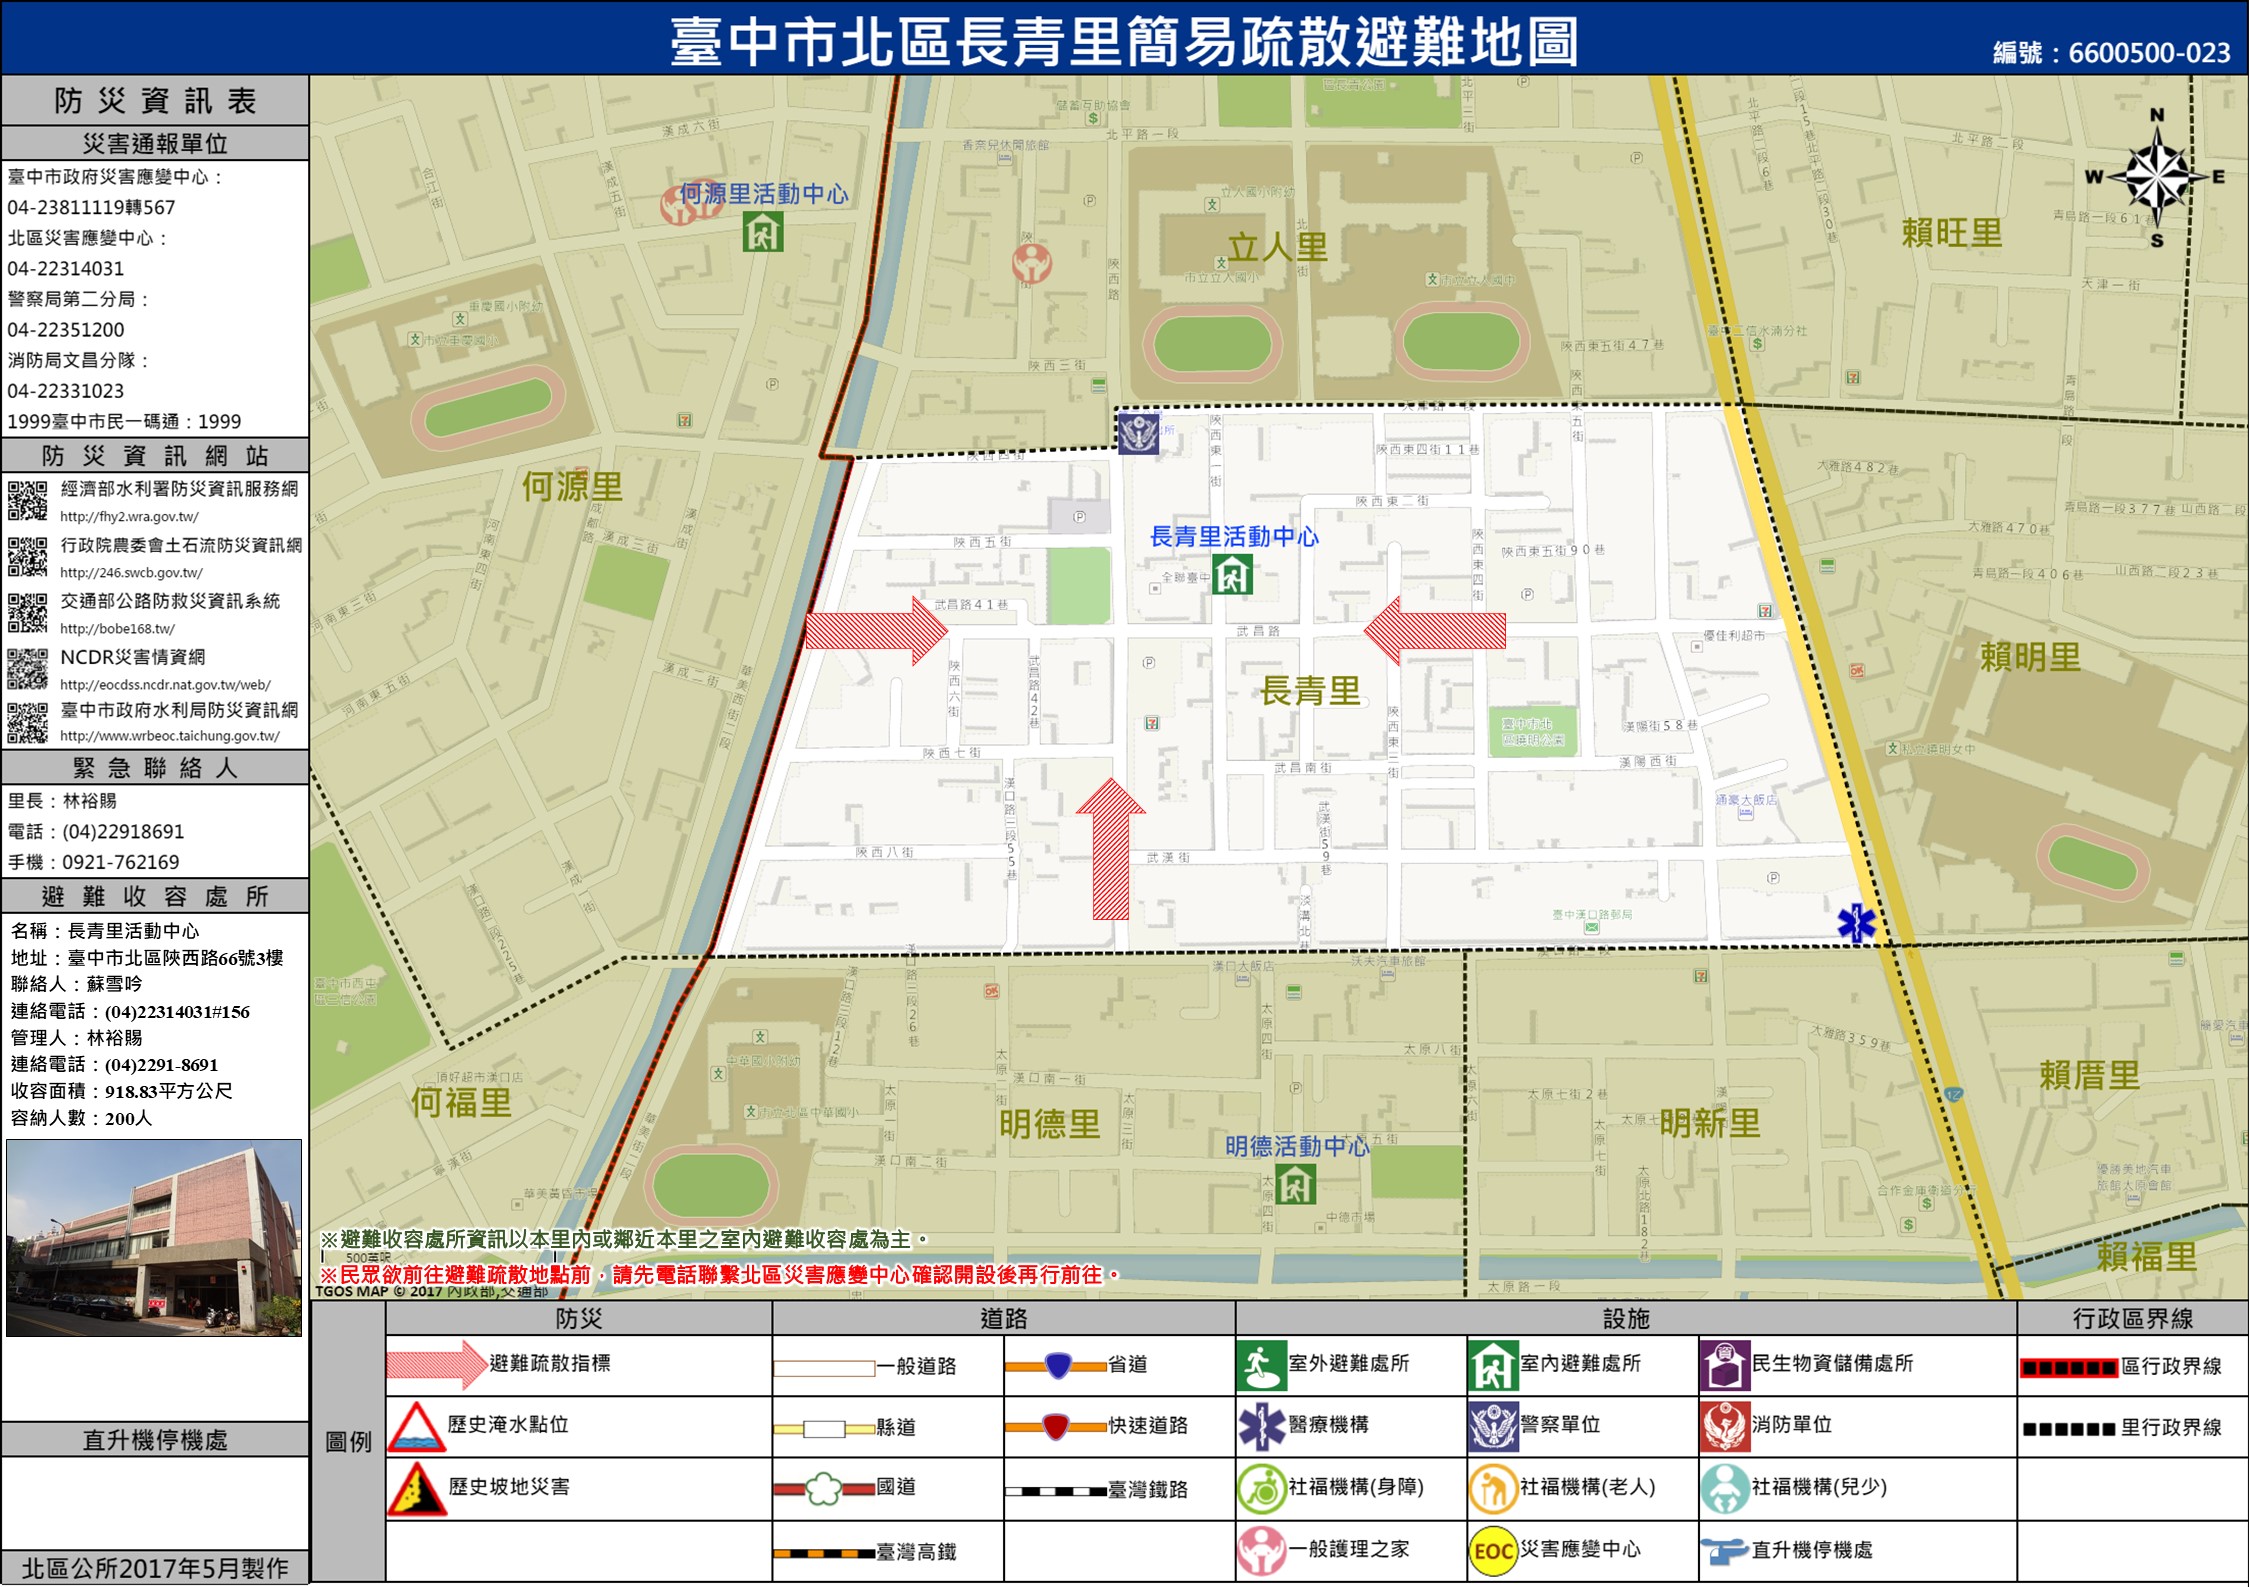The height and width of the screenshot is (1587, 2249).
Task: Select the 歷史淹水點位 warning triangle icon
Action: tap(416, 1426)
